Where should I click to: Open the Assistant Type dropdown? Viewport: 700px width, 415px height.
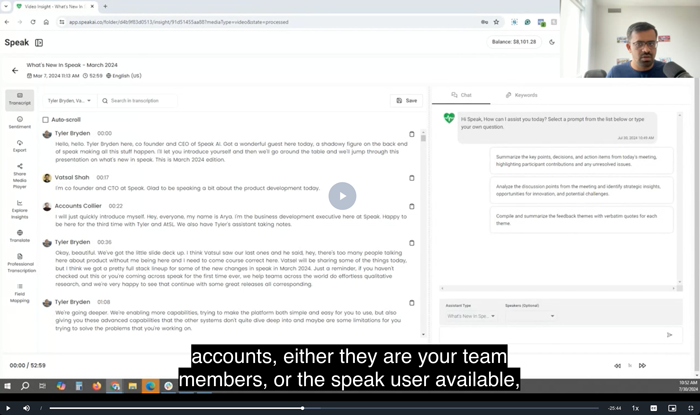pos(471,316)
